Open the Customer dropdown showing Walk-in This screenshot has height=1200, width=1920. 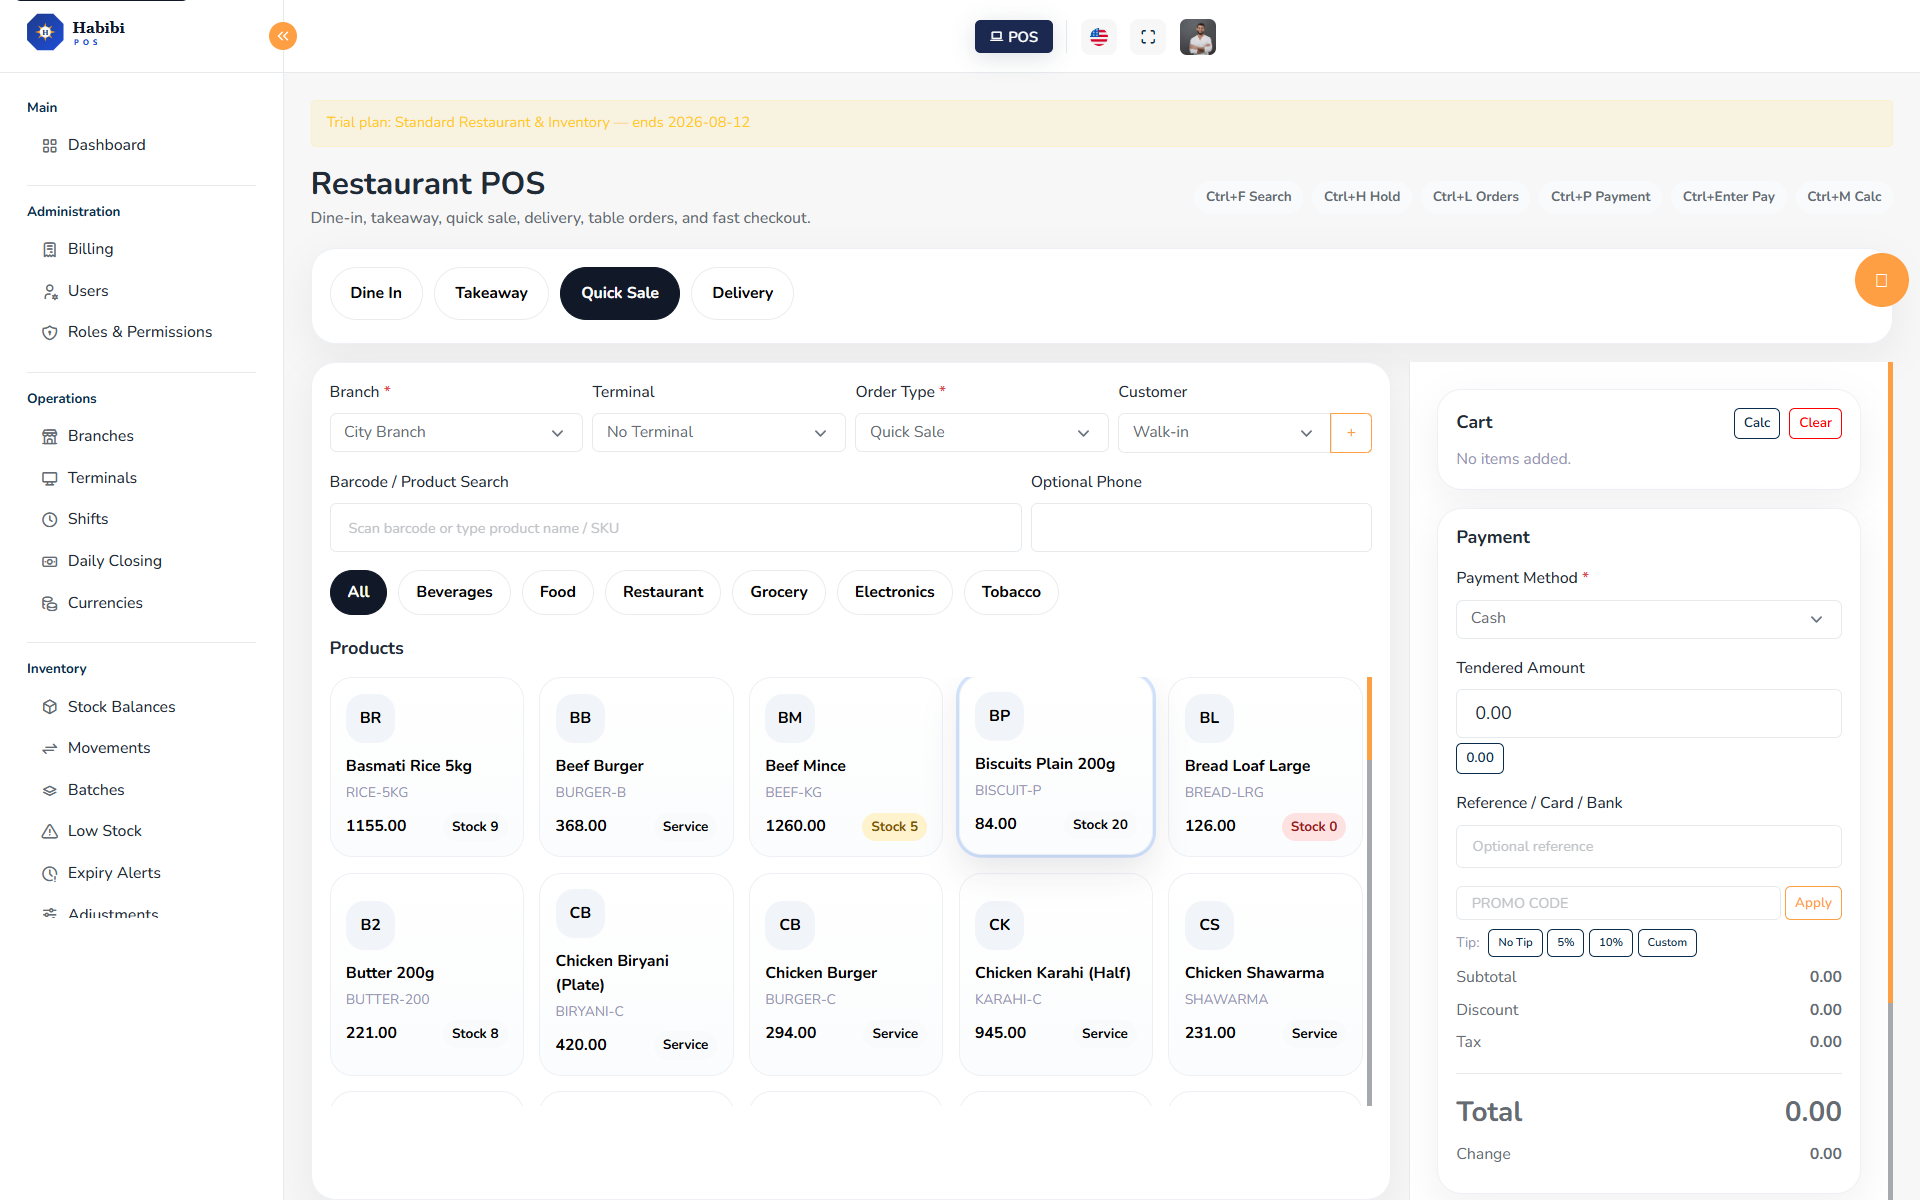1224,433
